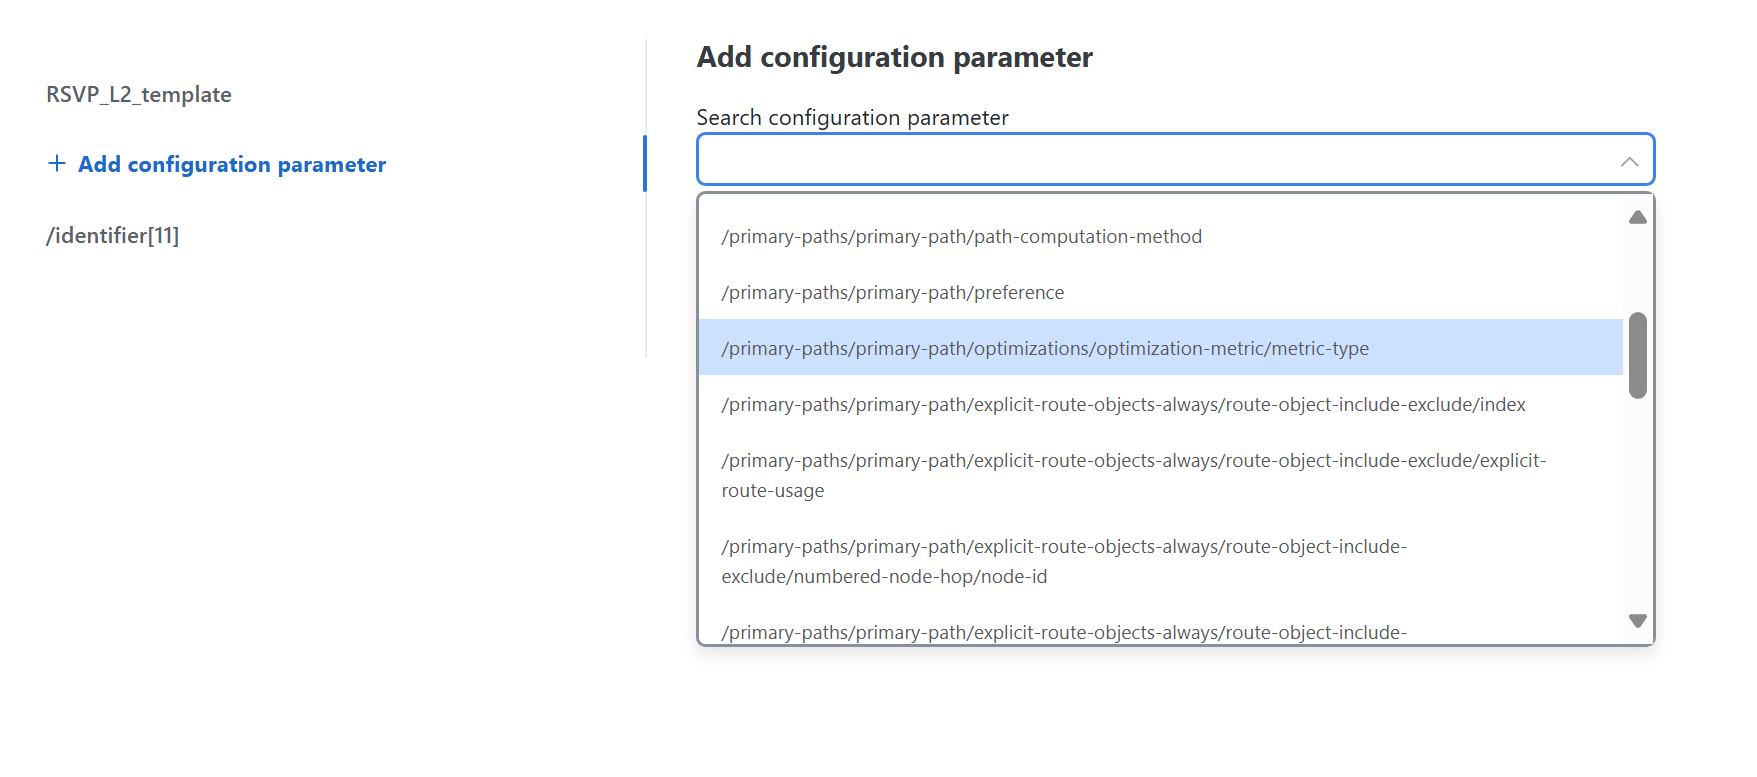This screenshot has height=777, width=1757.
Task: Select the /identifier[11] sidebar entry
Action: click(x=113, y=236)
